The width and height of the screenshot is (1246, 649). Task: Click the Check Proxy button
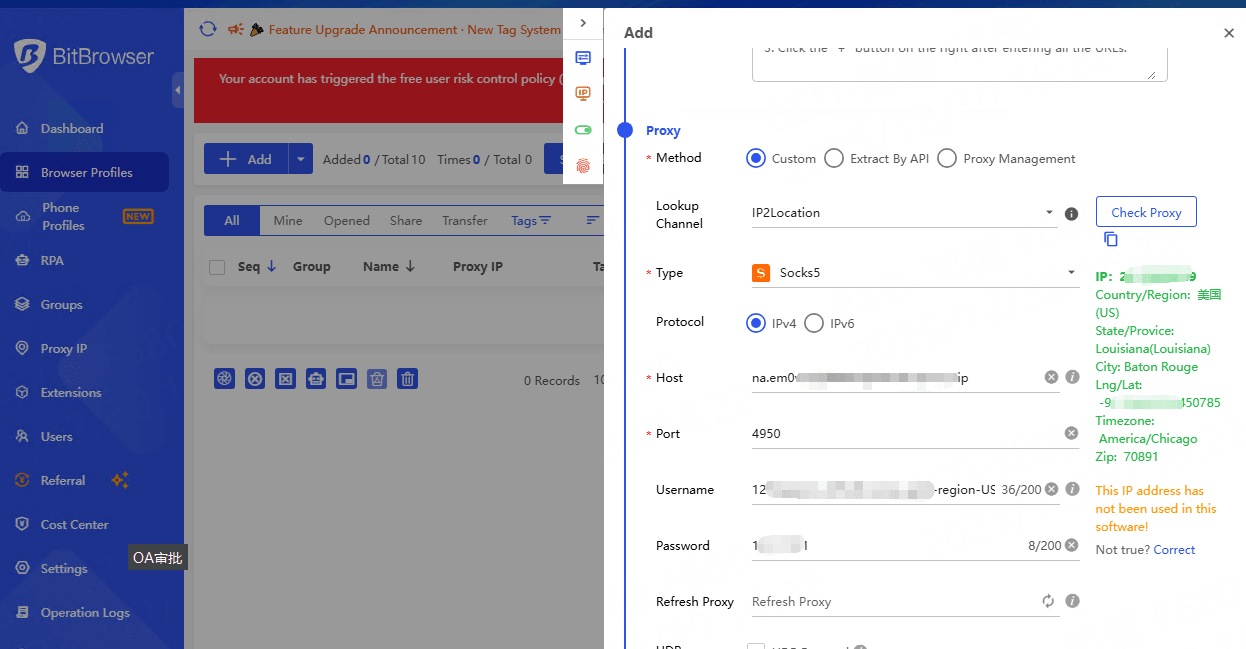pos(1146,212)
